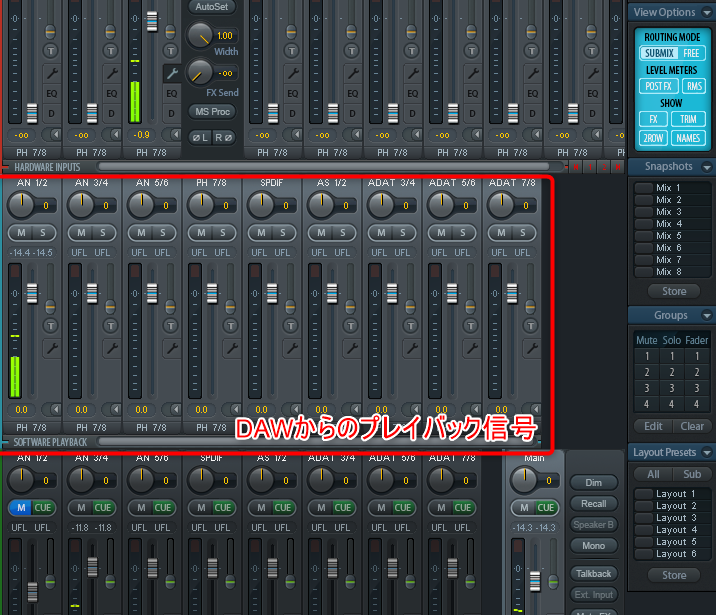The image size is (716, 615).
Task: Activate the Dim button
Action: click(x=594, y=483)
